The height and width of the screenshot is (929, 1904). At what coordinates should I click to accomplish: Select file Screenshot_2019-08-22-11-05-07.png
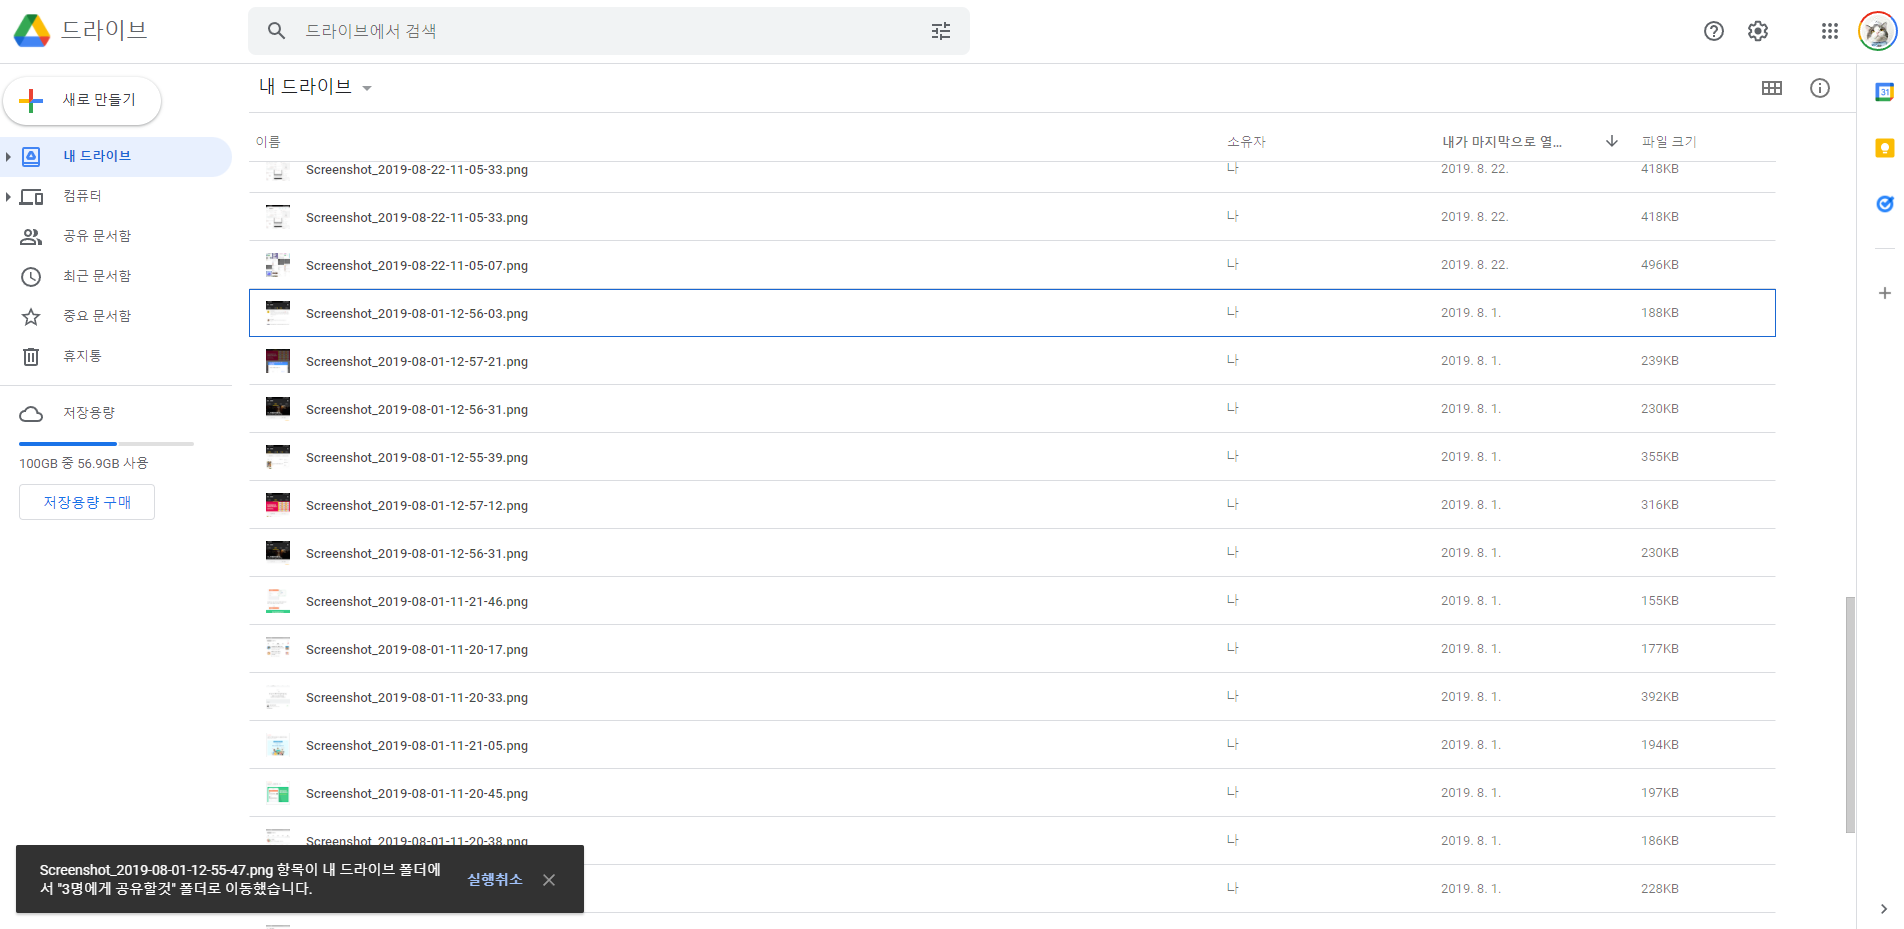click(1012, 265)
